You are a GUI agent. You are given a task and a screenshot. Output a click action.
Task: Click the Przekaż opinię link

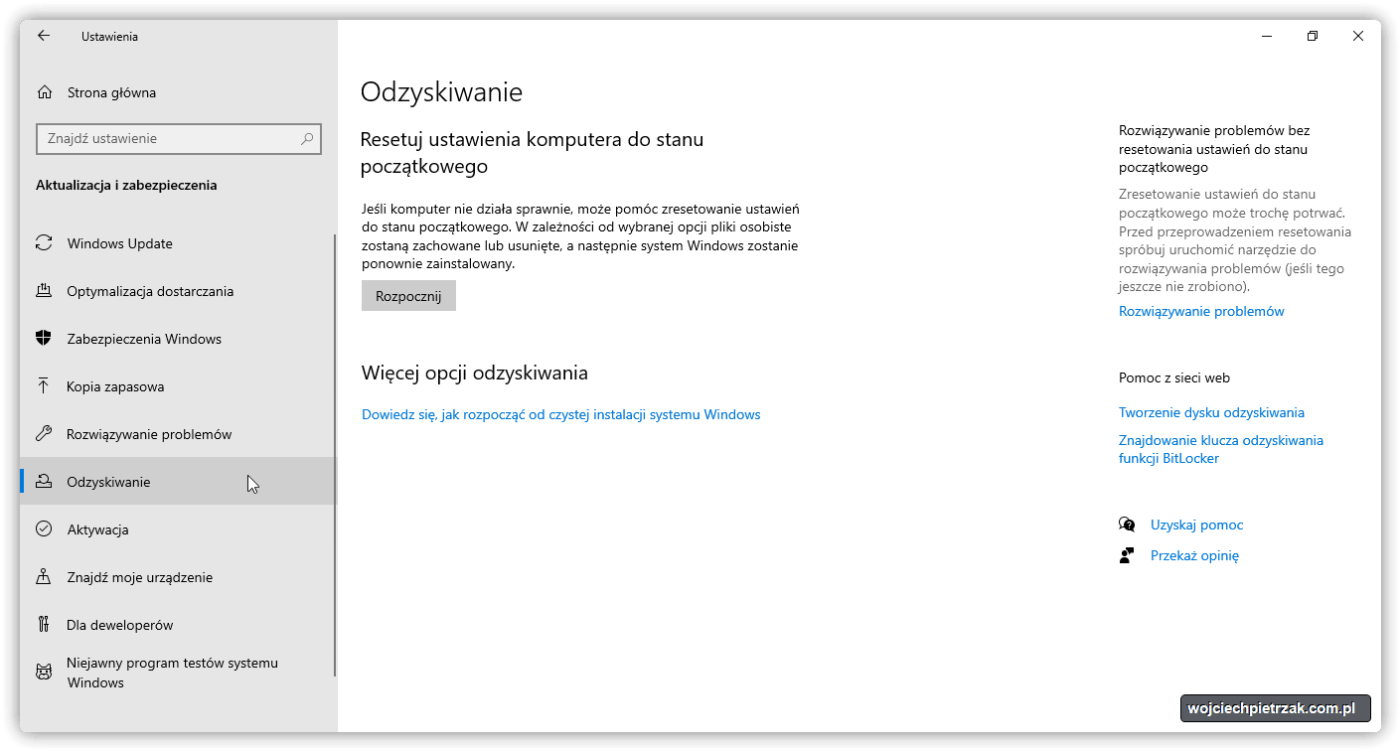1194,556
